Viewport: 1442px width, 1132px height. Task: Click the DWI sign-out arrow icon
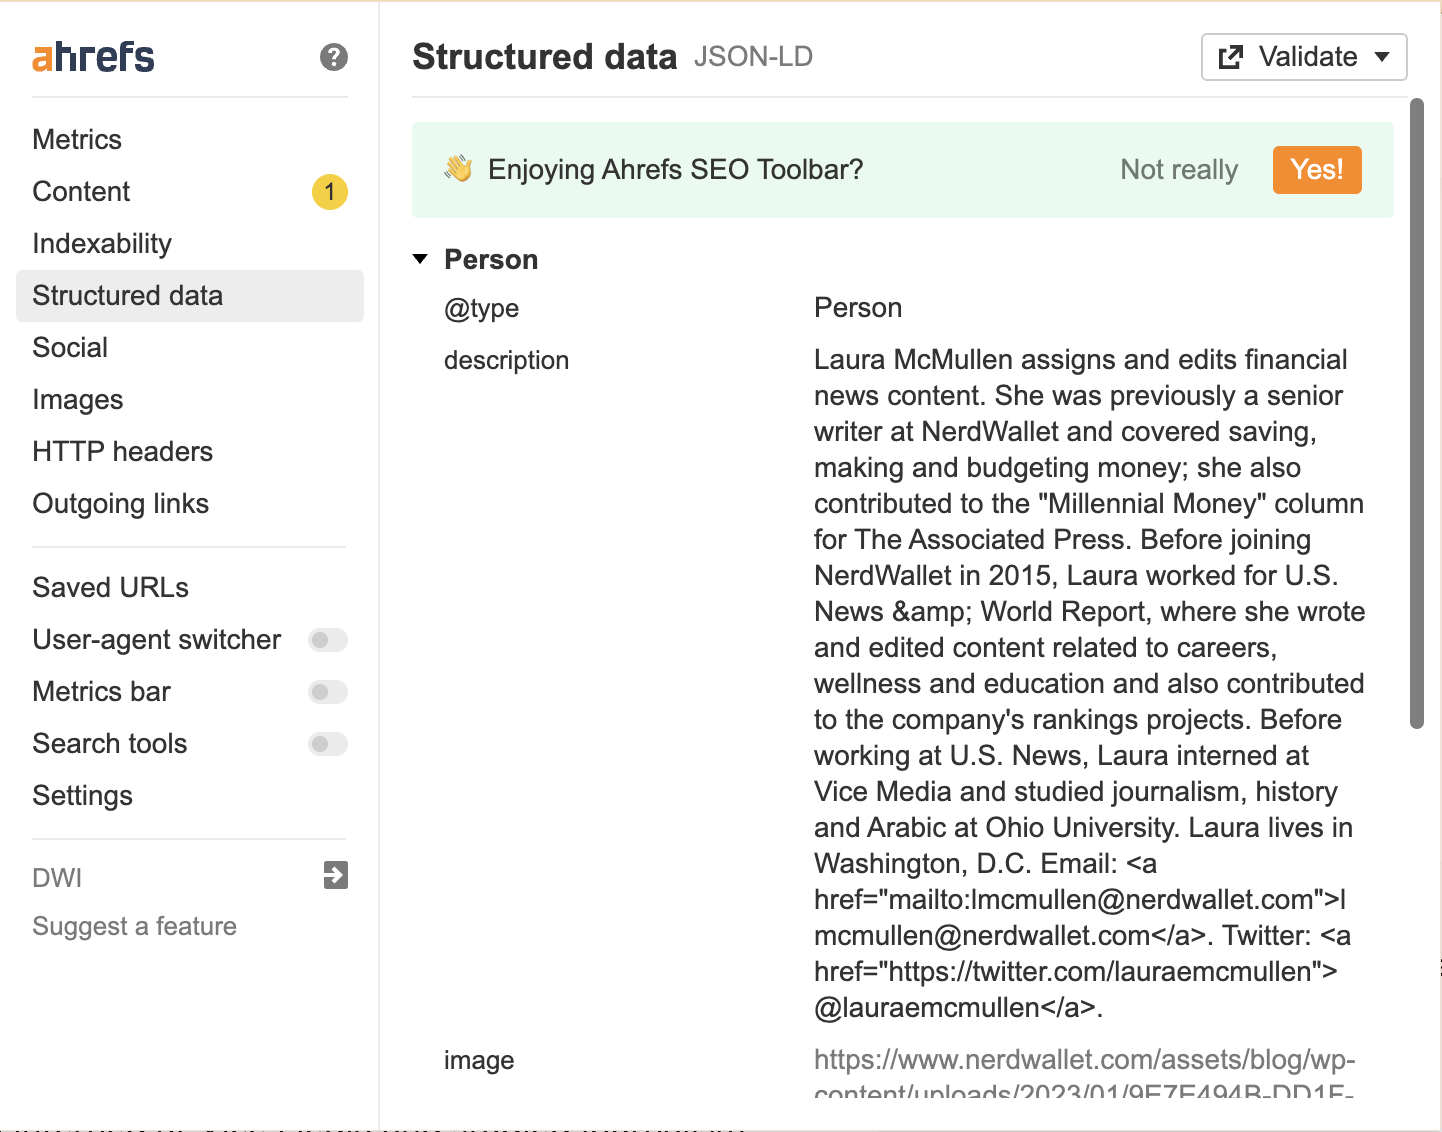coord(336,875)
